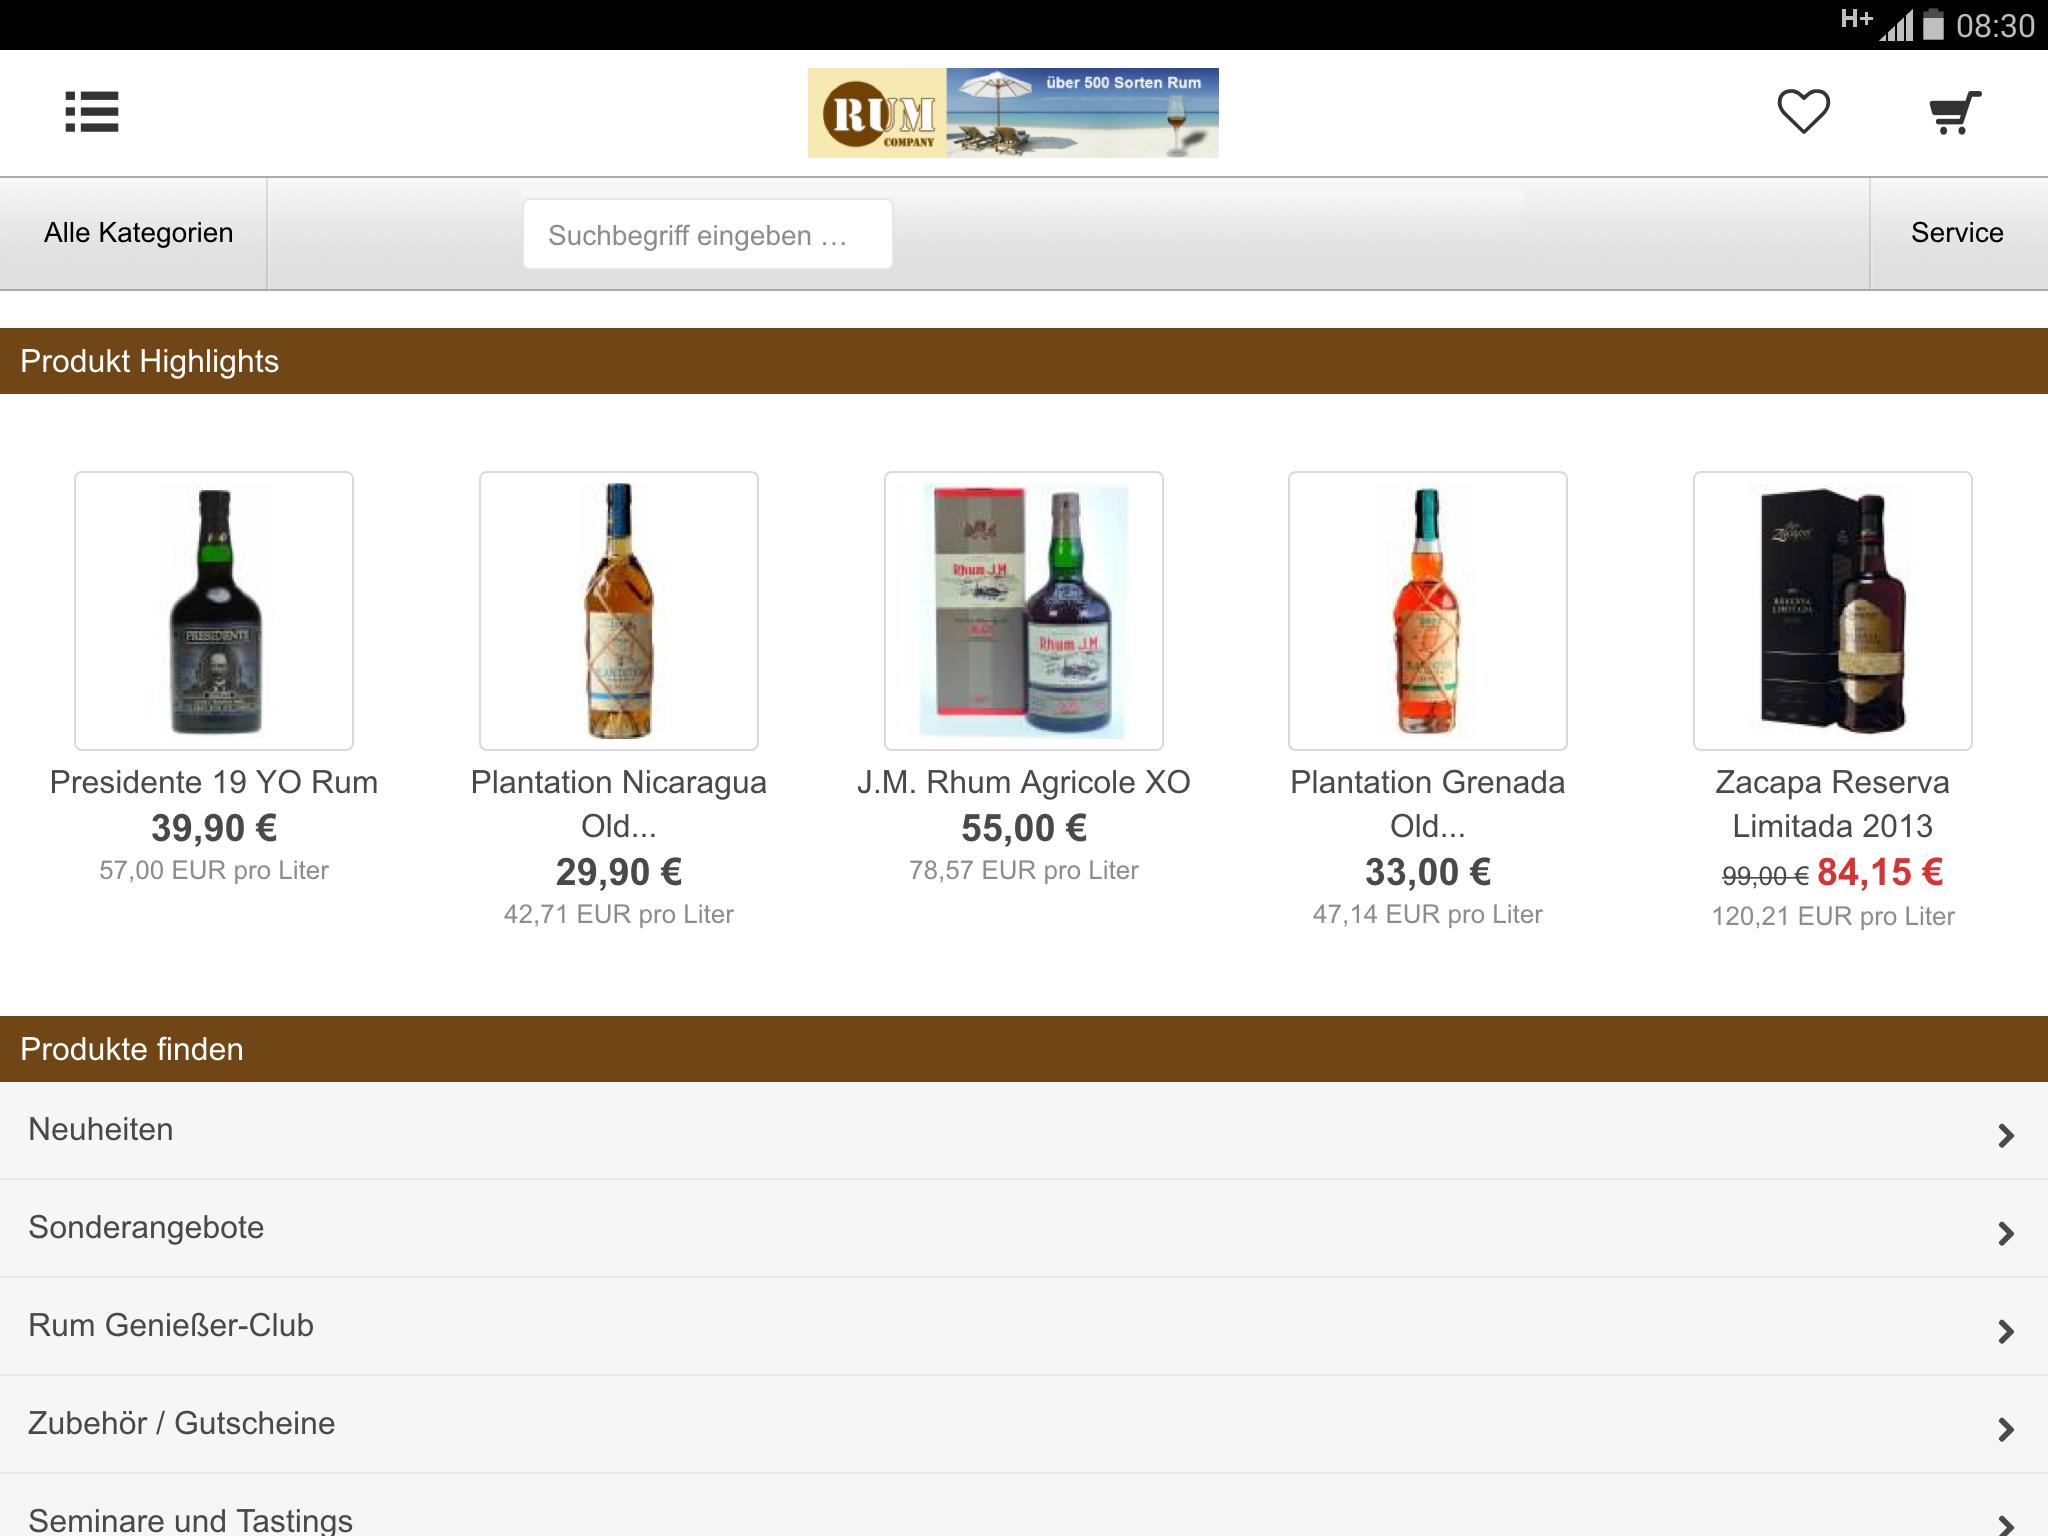Click the Plantation Grenada bottle image
The height and width of the screenshot is (1536, 2048).
pos(1427,612)
